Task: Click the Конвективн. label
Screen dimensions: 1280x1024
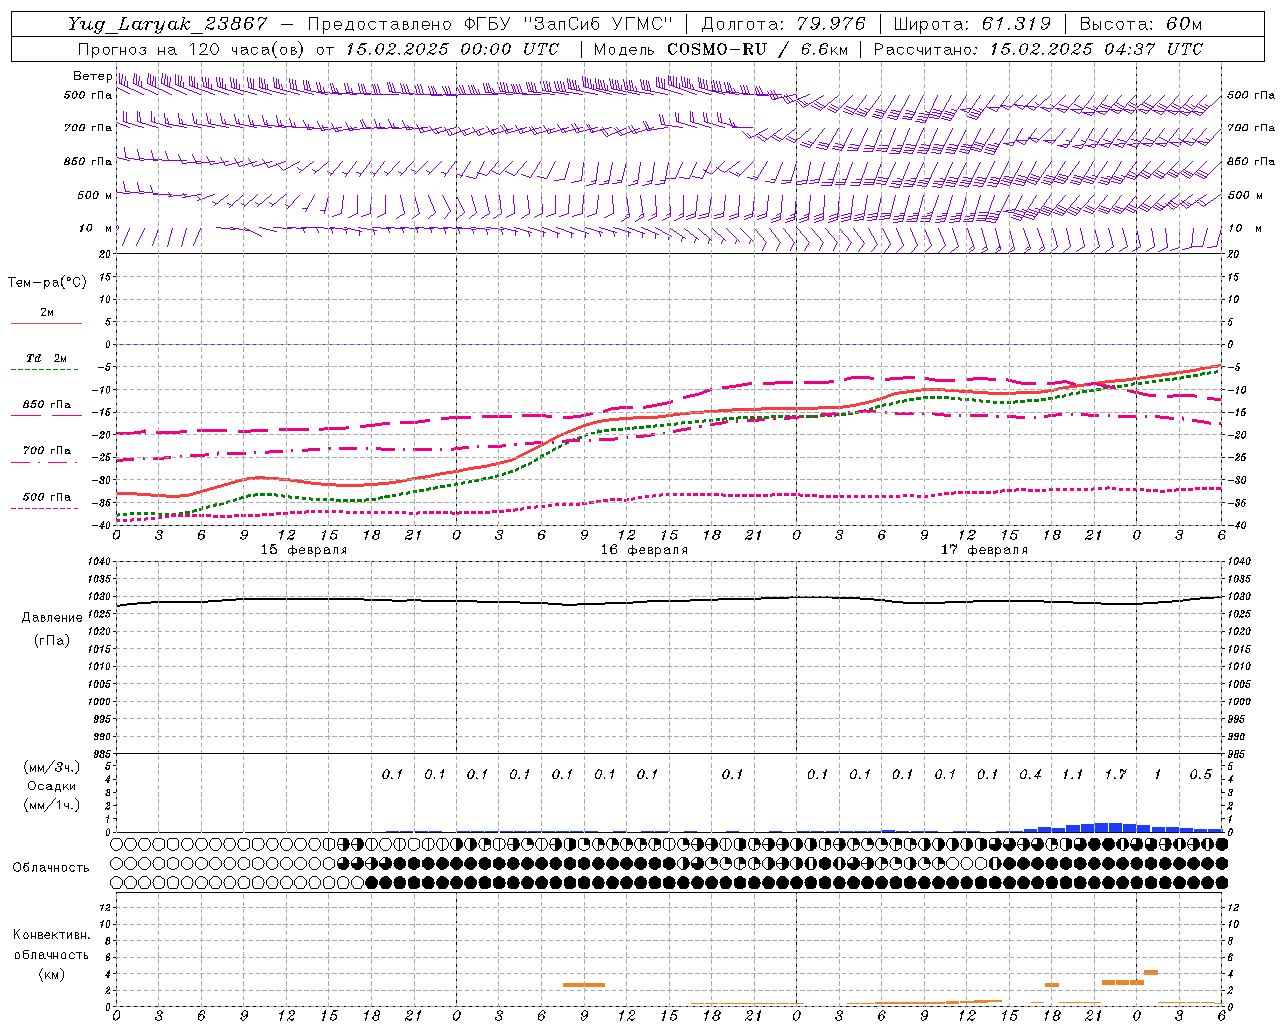Action: coord(52,935)
